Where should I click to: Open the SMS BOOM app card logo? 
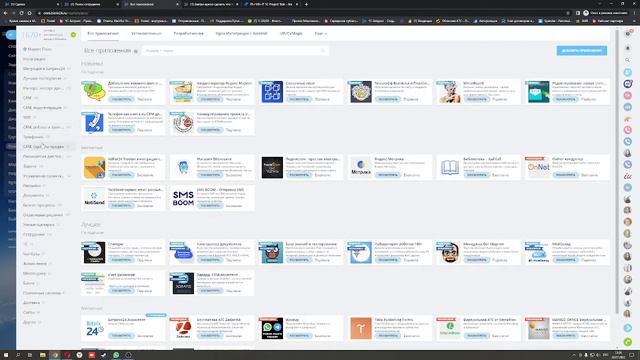183,198
